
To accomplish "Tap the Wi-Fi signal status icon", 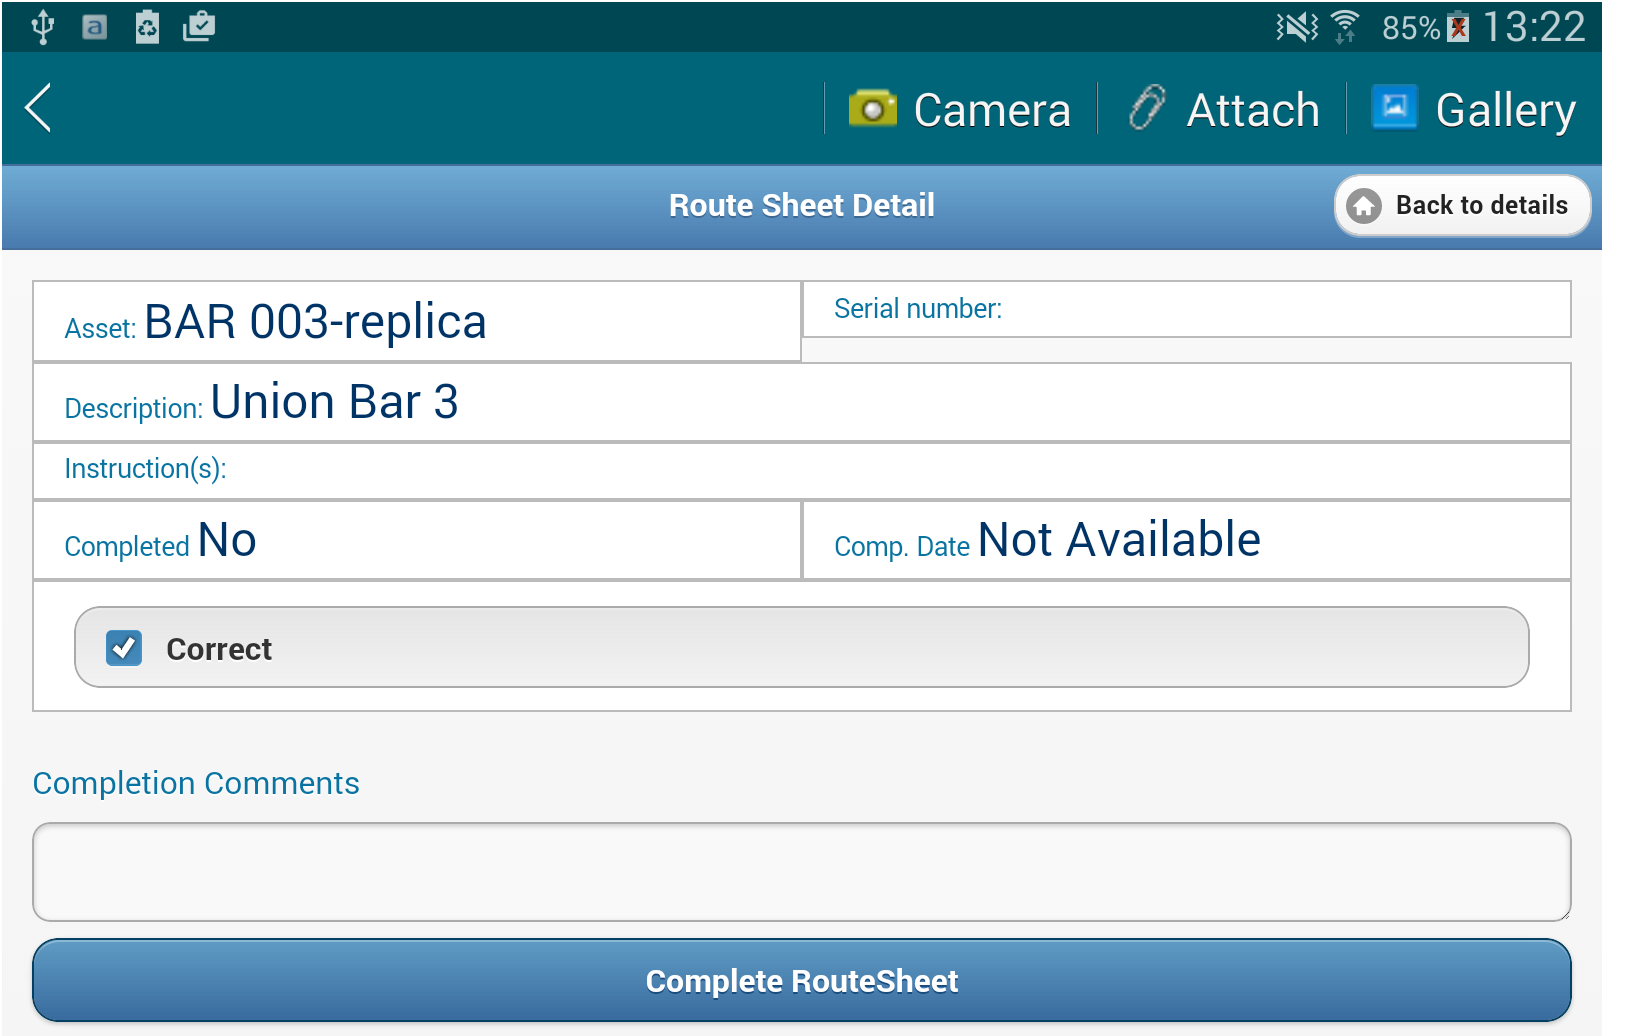I will (1346, 27).
